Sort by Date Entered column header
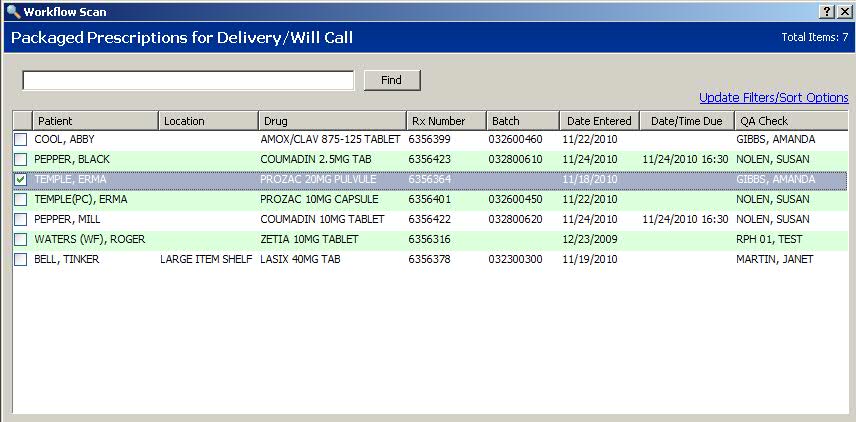Viewport: 856px width, 422px height. coord(598,121)
